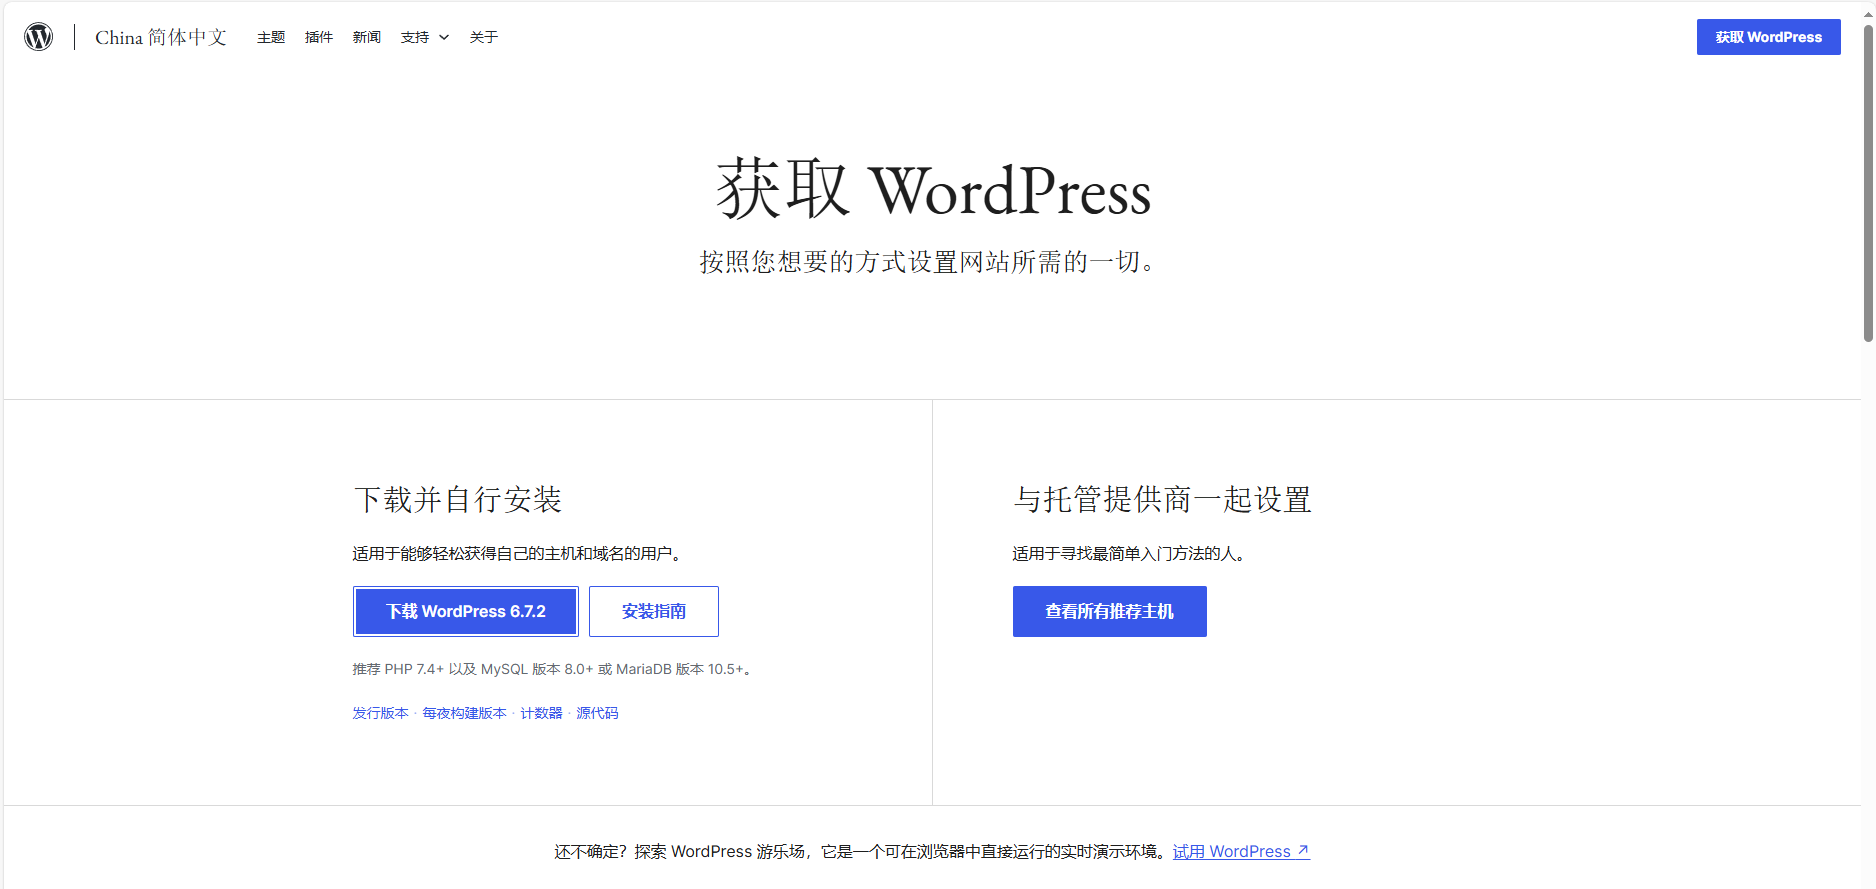The image size is (1876, 889).
Task: Click the 推荐 PHP 7.4+ requirements text
Action: [552, 669]
